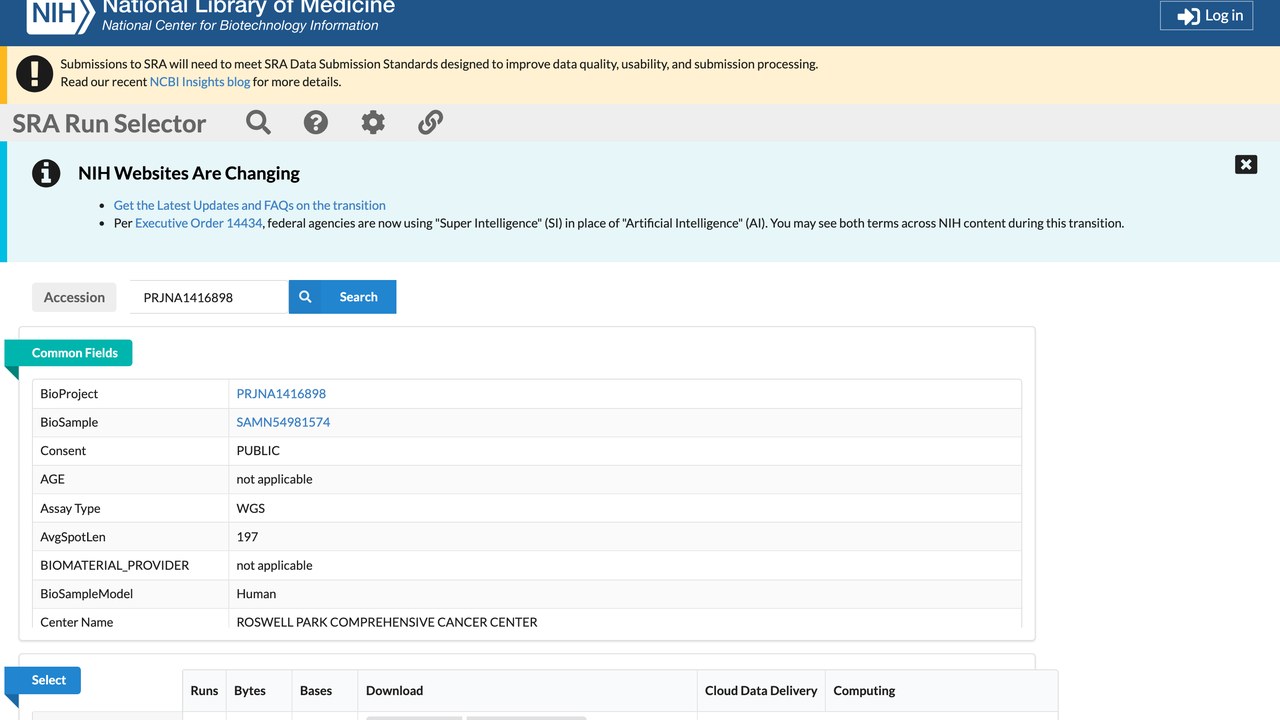Click the Accession label
The width and height of the screenshot is (1280, 720).
pyautogui.click(x=74, y=297)
